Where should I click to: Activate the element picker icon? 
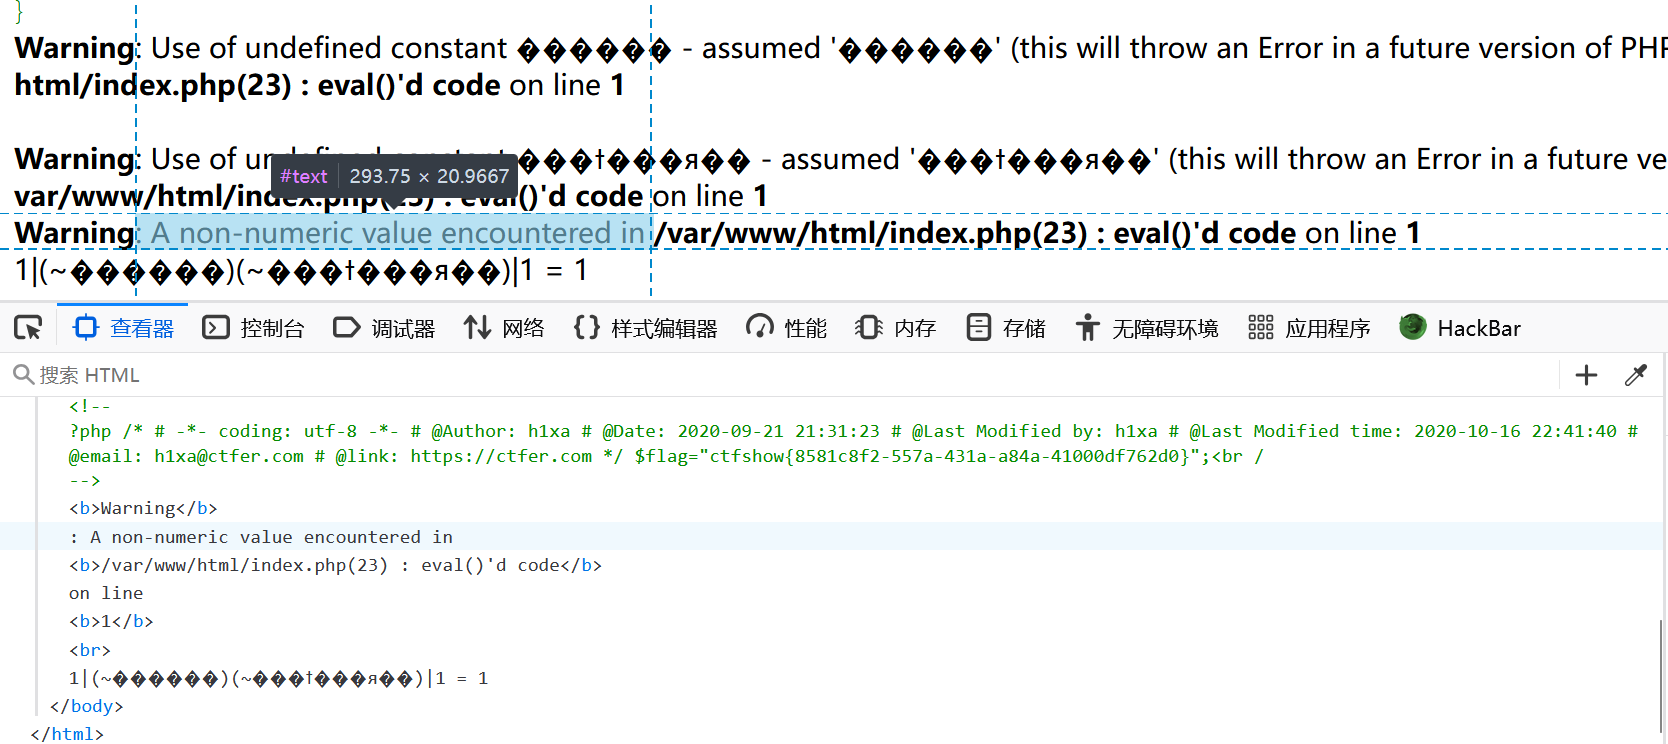[28, 328]
